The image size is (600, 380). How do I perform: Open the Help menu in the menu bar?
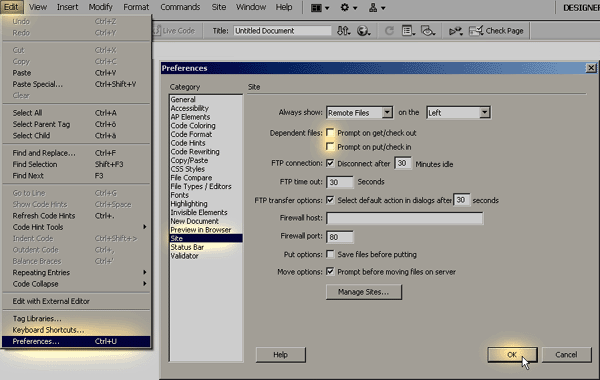pyautogui.click(x=284, y=7)
